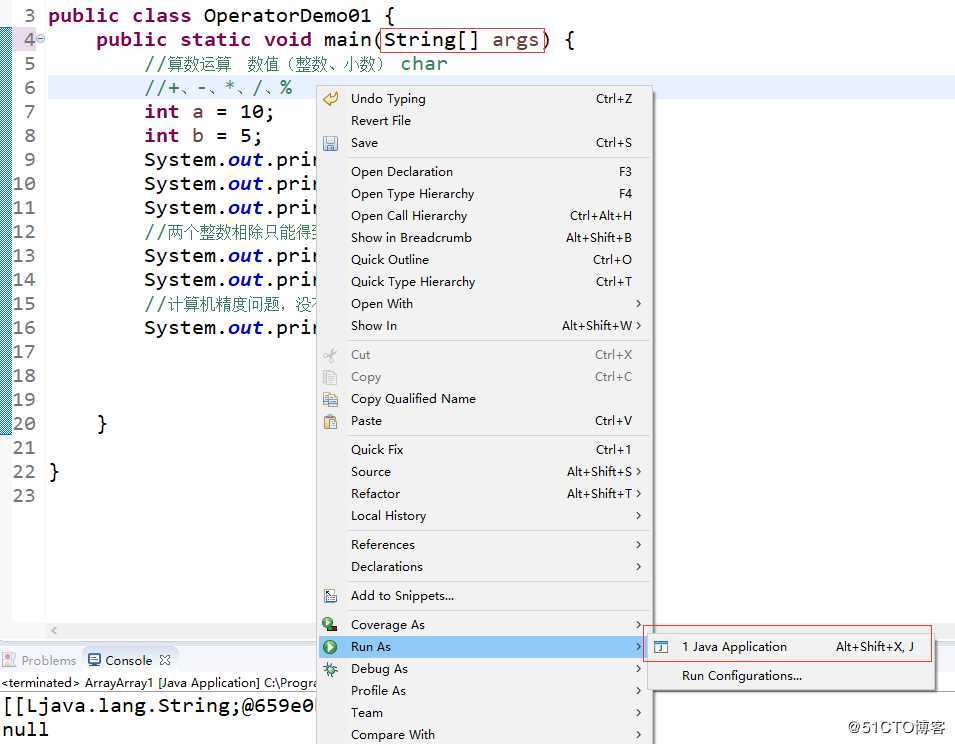Open Coverage As submenu
The width and height of the screenshot is (955, 744).
tap(485, 625)
